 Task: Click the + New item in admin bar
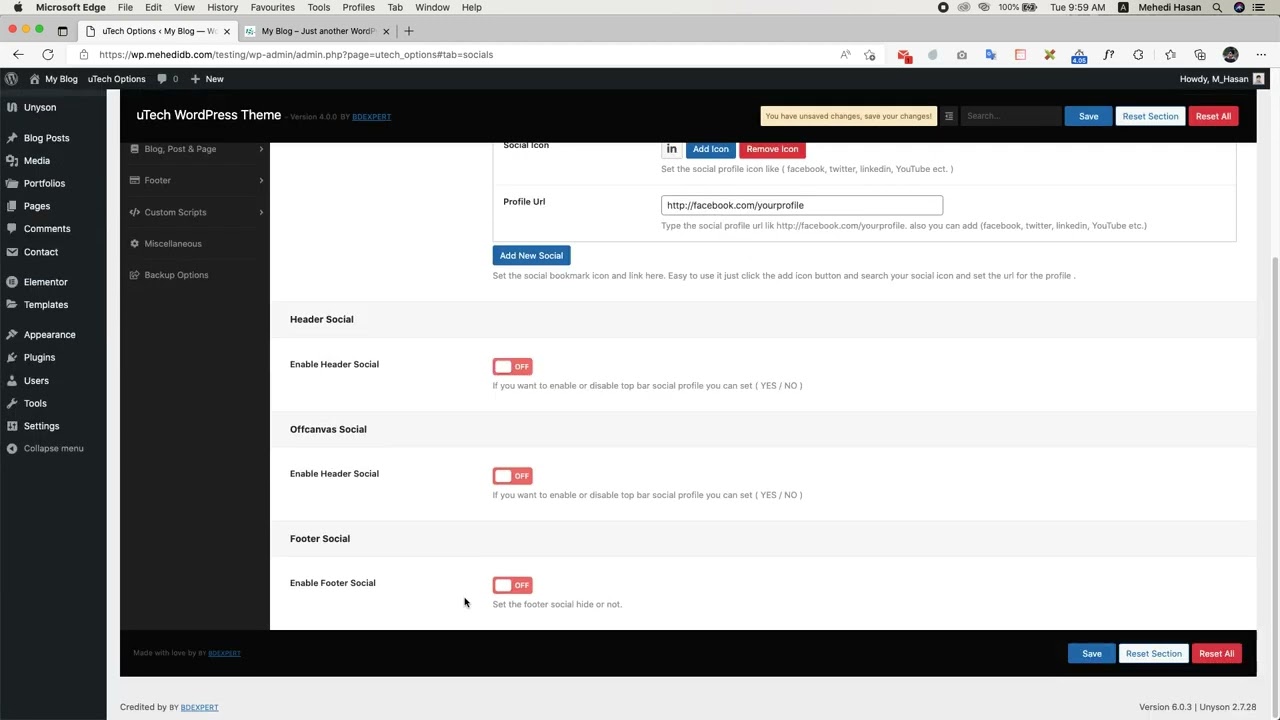pos(207,79)
